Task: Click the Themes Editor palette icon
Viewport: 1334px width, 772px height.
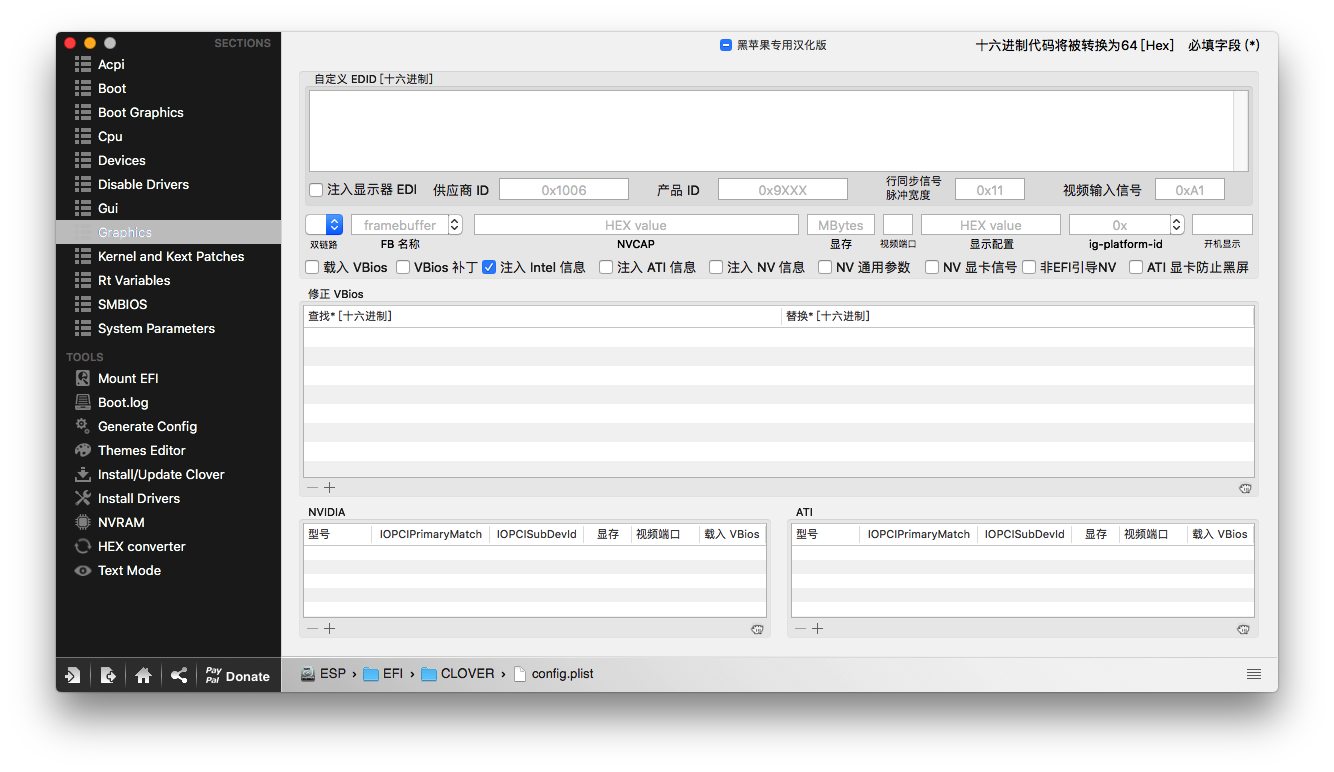Action: 83,450
